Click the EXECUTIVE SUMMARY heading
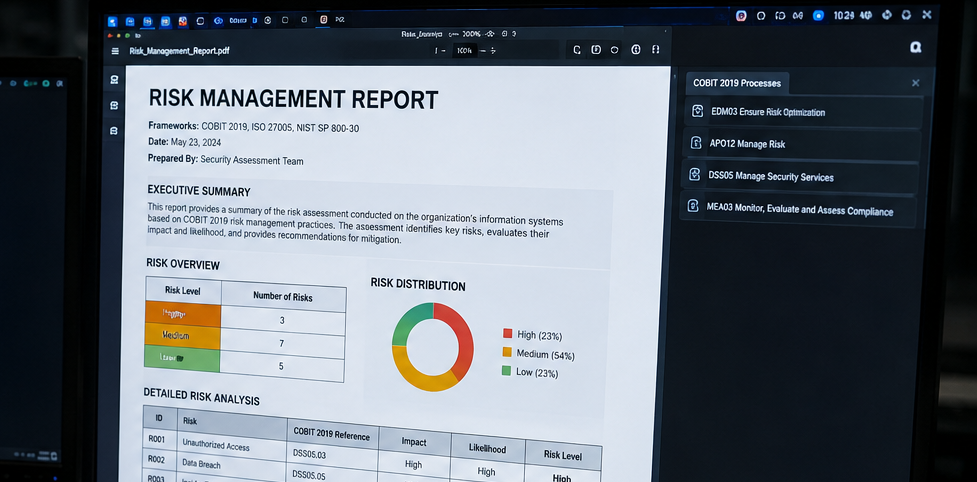 pyautogui.click(x=199, y=191)
